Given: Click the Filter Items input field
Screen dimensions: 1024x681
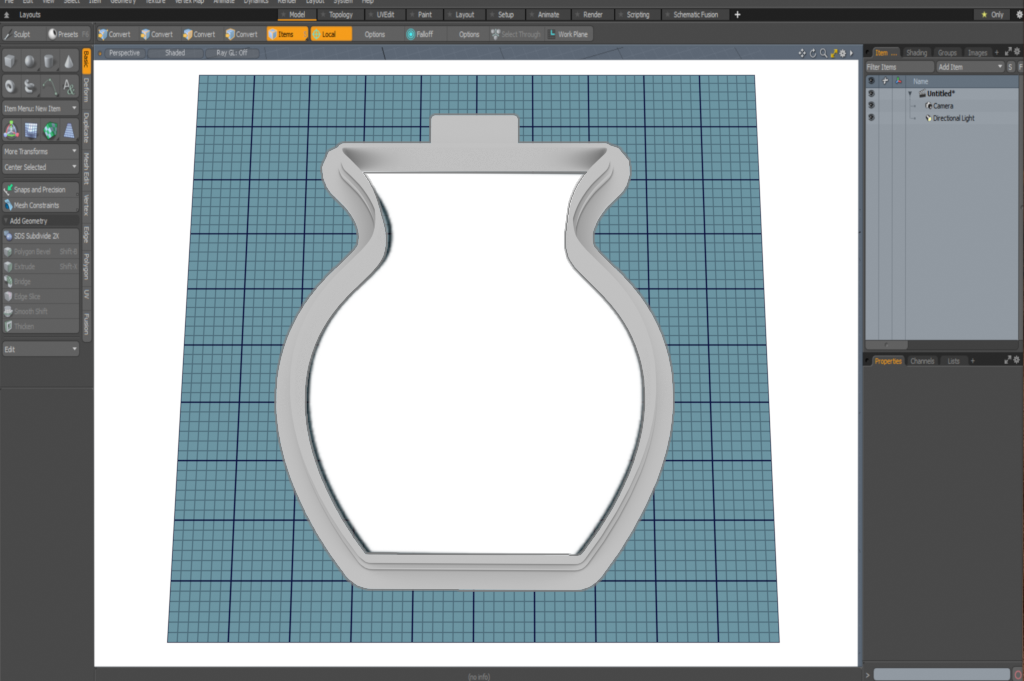Looking at the screenshot, I should [898, 66].
